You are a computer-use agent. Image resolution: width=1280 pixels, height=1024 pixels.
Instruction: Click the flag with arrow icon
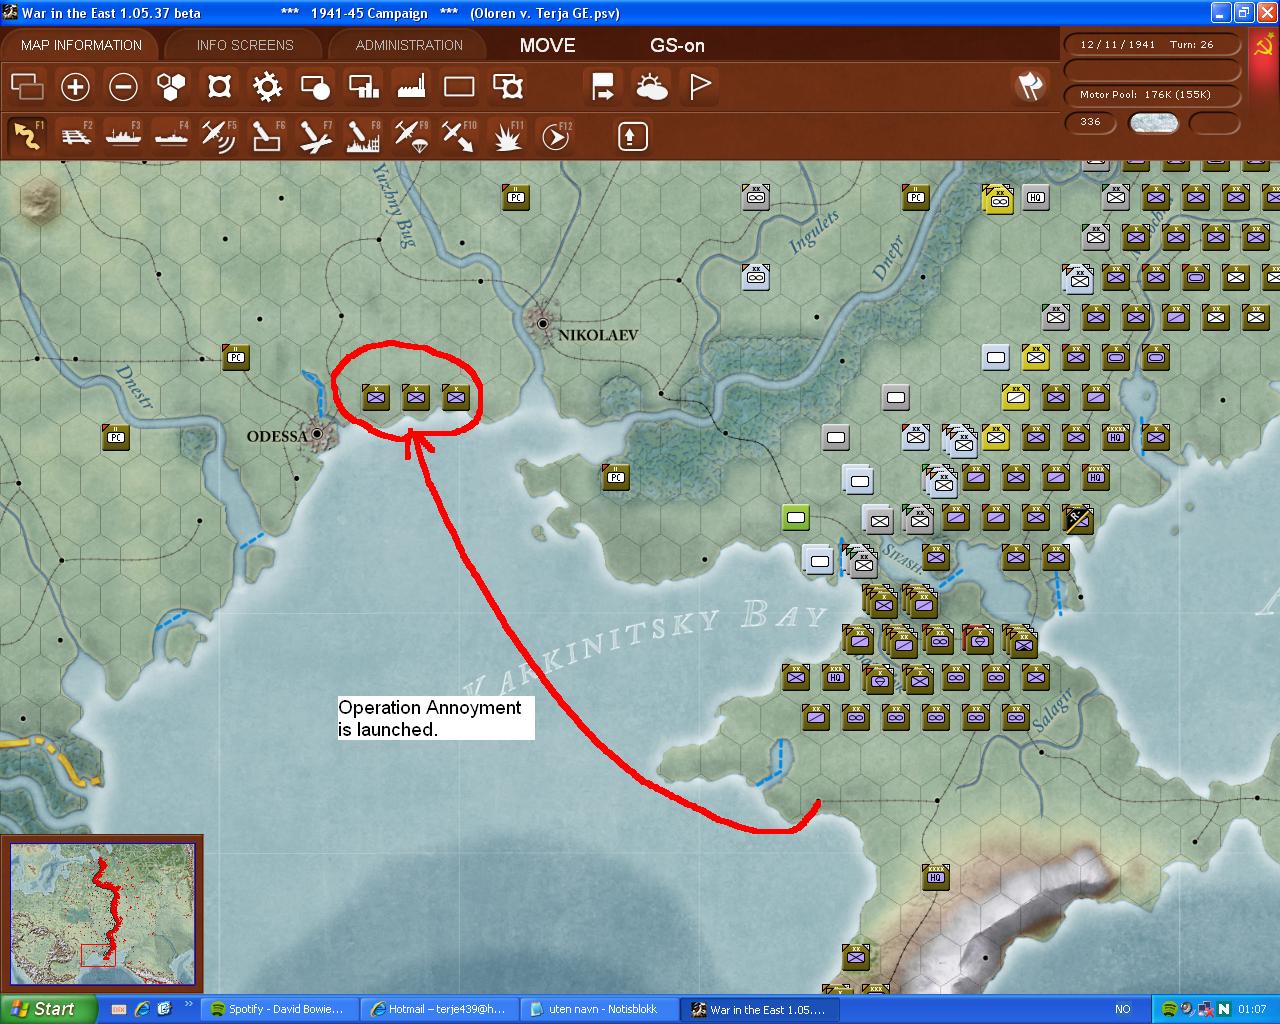tap(603, 87)
